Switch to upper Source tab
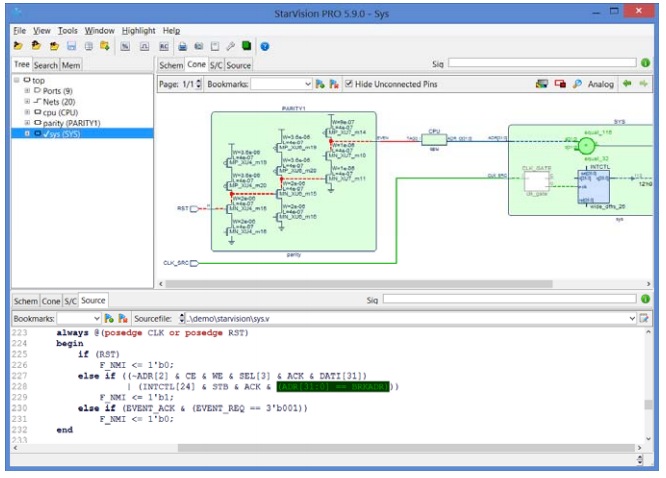 (238, 65)
